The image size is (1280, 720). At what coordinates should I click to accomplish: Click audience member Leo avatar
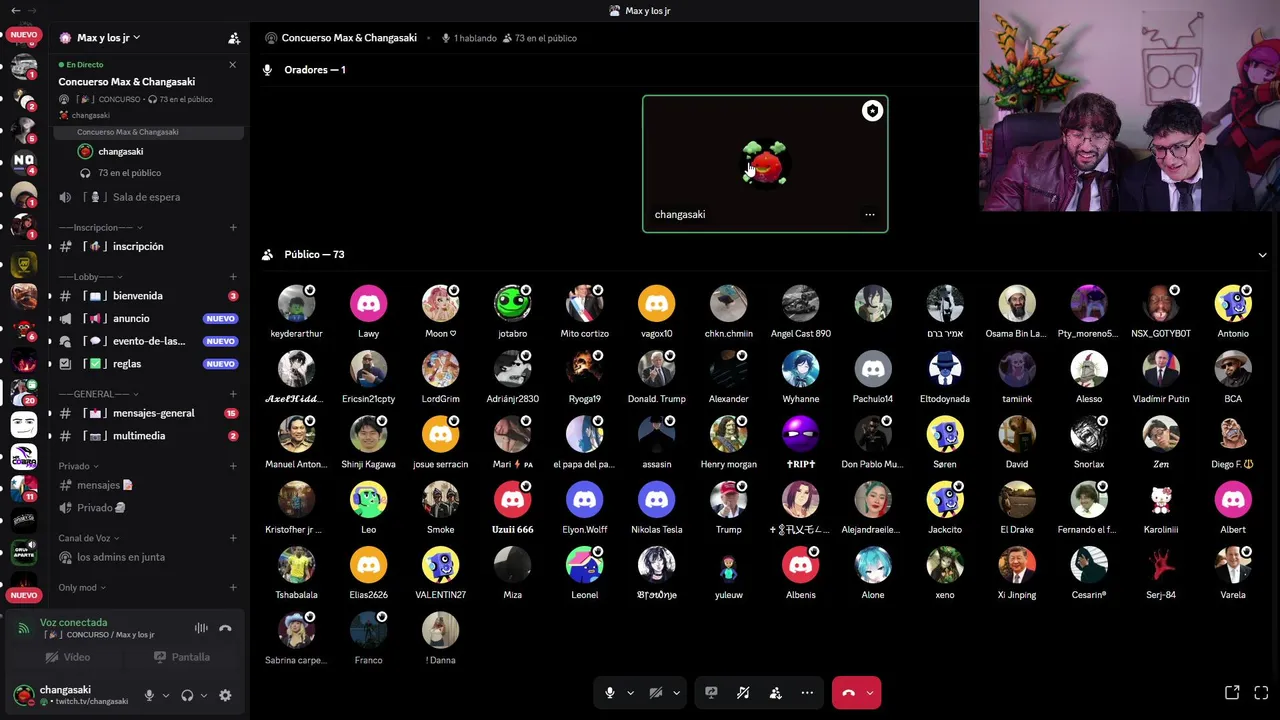(368, 500)
